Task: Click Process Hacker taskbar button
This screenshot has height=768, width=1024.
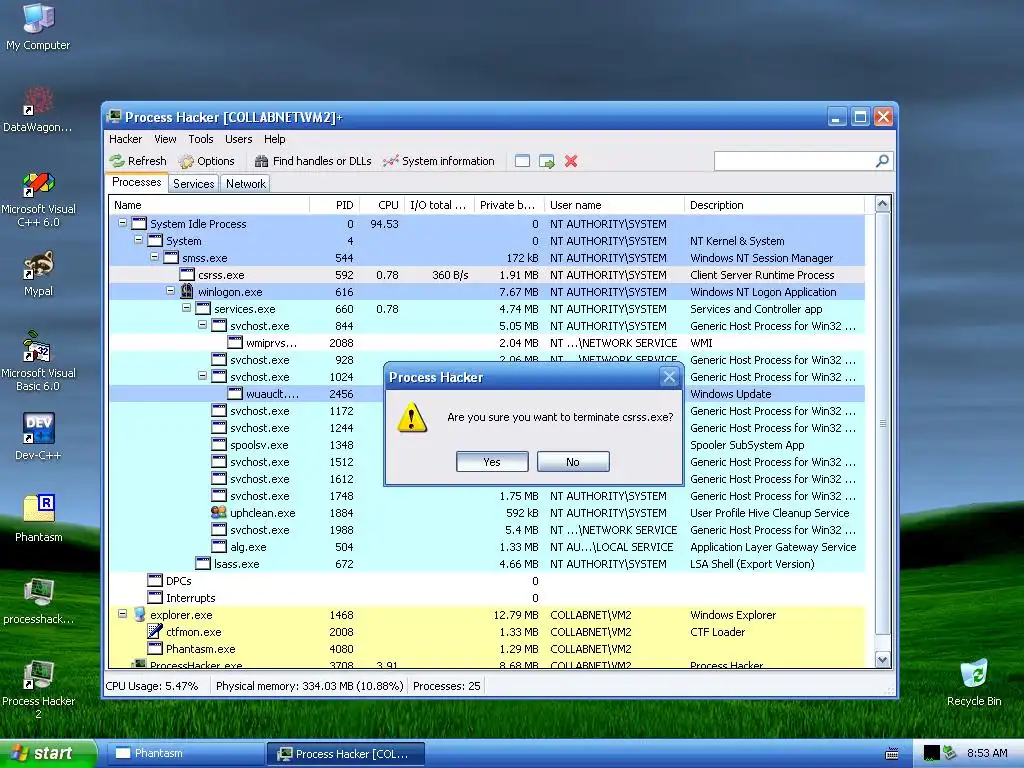Action: 345,754
